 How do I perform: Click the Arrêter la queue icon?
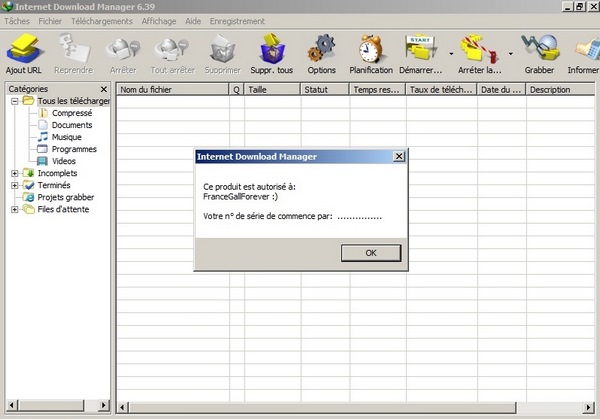[479, 49]
